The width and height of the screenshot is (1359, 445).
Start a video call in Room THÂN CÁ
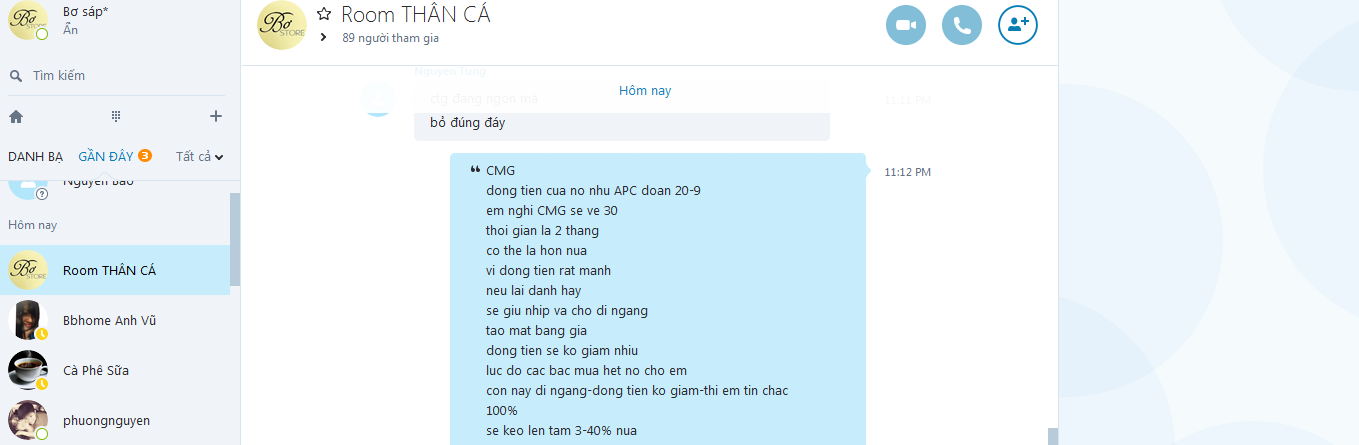[x=906, y=25]
